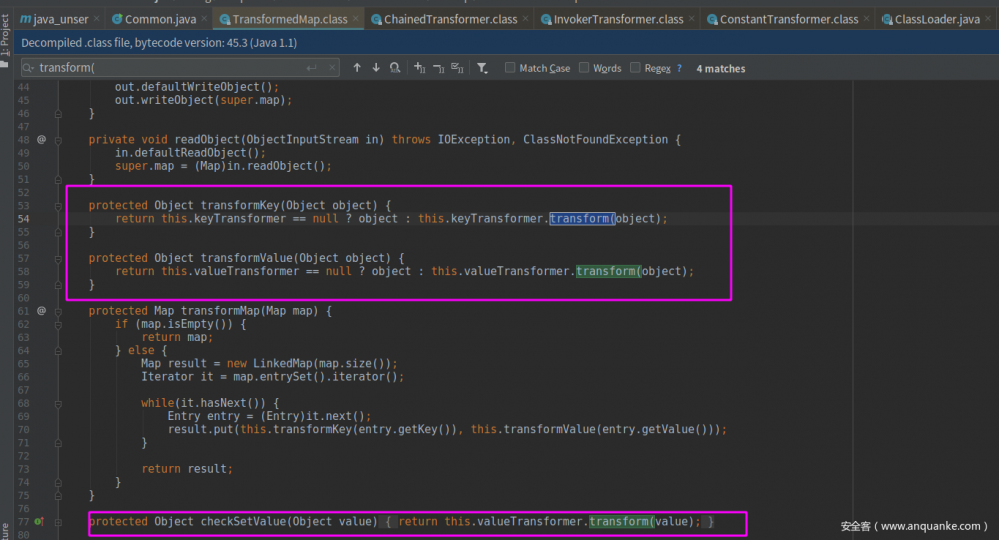Collapse transformKey method fold on line 53
999x540 pixels.
58,206
